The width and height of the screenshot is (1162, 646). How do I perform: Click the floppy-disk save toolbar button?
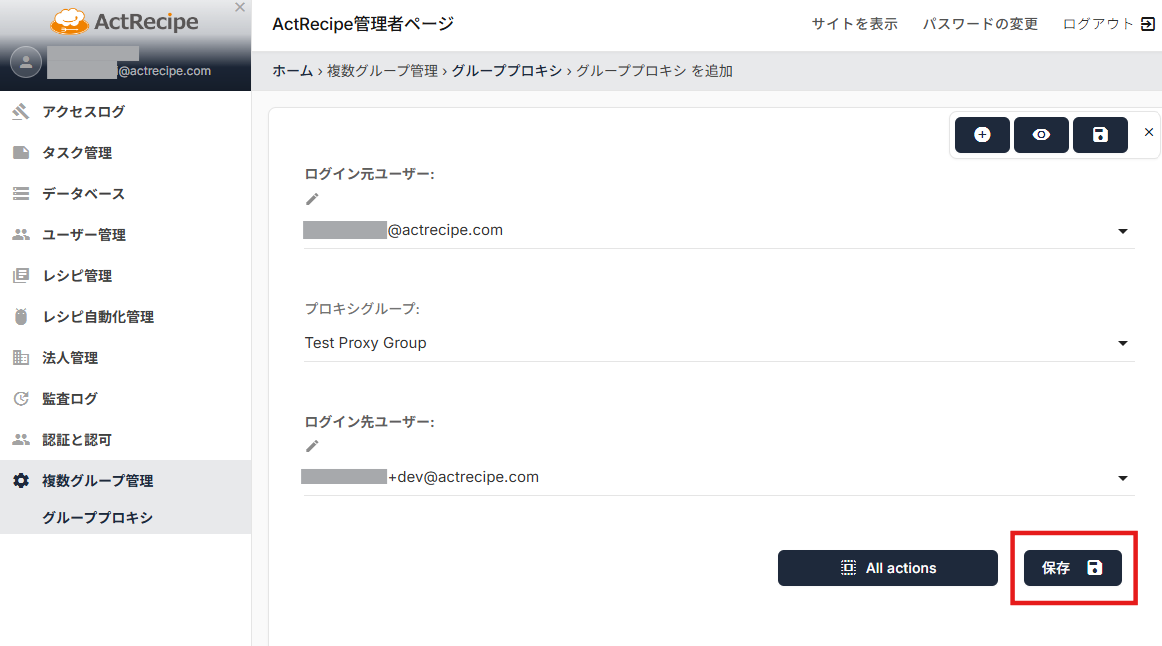click(1100, 135)
